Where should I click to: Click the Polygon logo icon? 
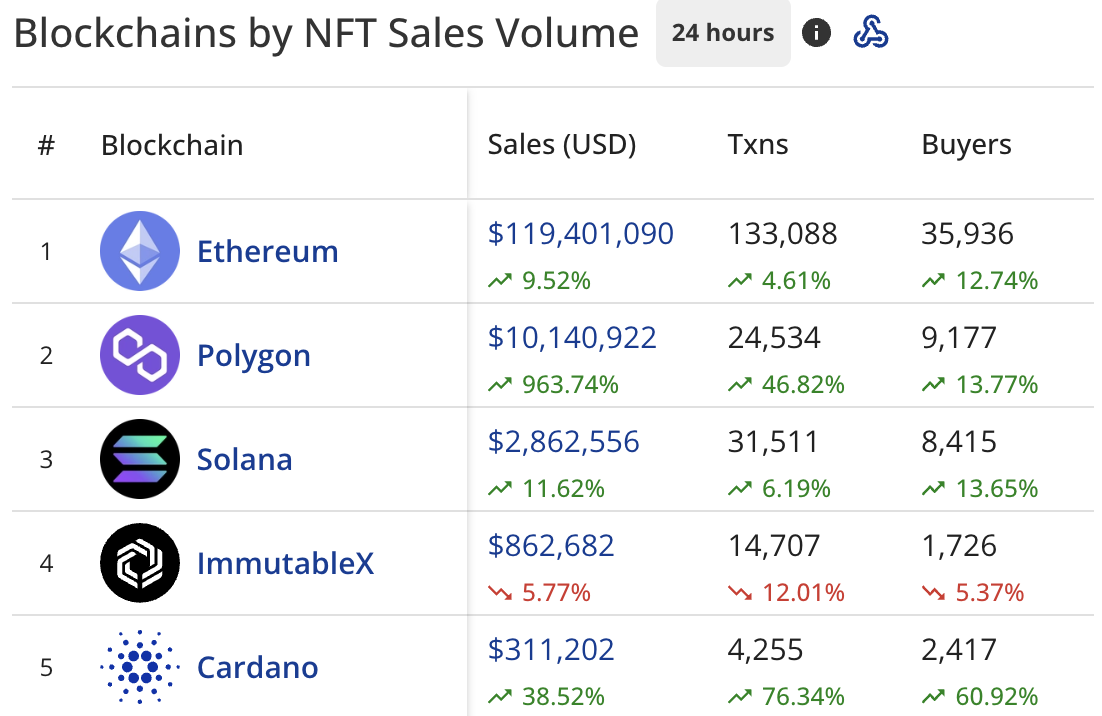140,355
